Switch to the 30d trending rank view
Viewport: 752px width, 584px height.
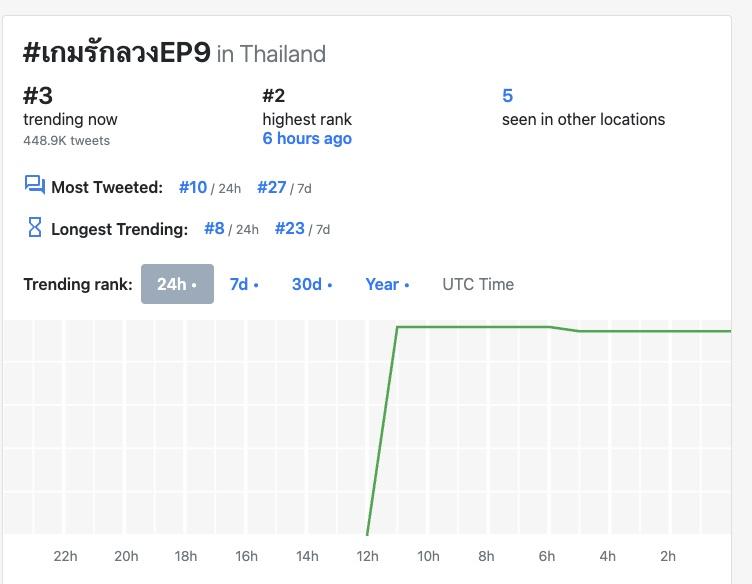coord(312,284)
